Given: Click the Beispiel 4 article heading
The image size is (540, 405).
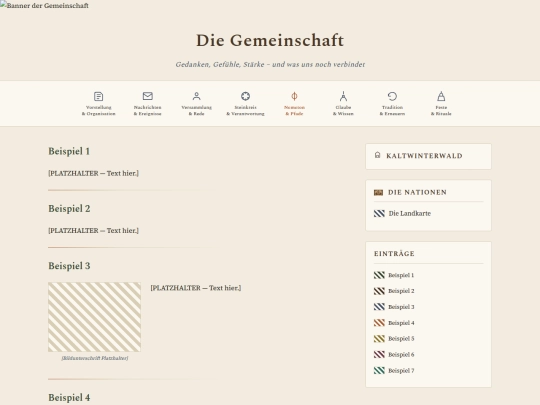Looking at the screenshot, I should 69,397.
